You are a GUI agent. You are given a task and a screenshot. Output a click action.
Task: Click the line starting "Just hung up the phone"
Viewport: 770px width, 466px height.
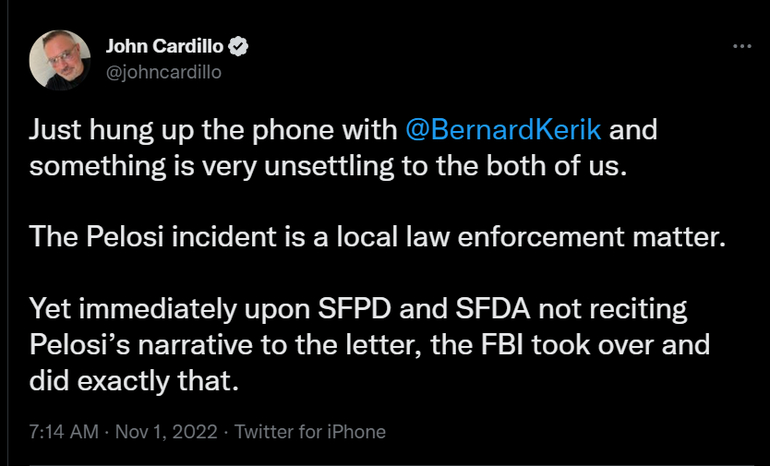[x=215, y=130]
